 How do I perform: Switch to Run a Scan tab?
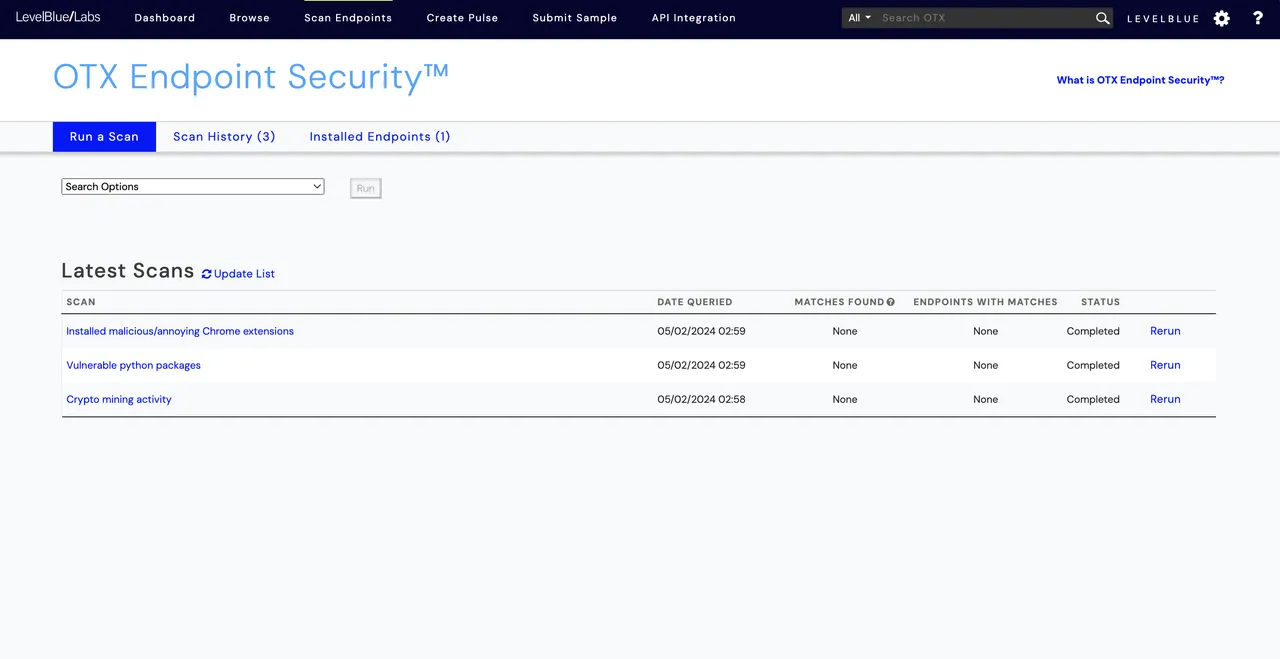[104, 137]
